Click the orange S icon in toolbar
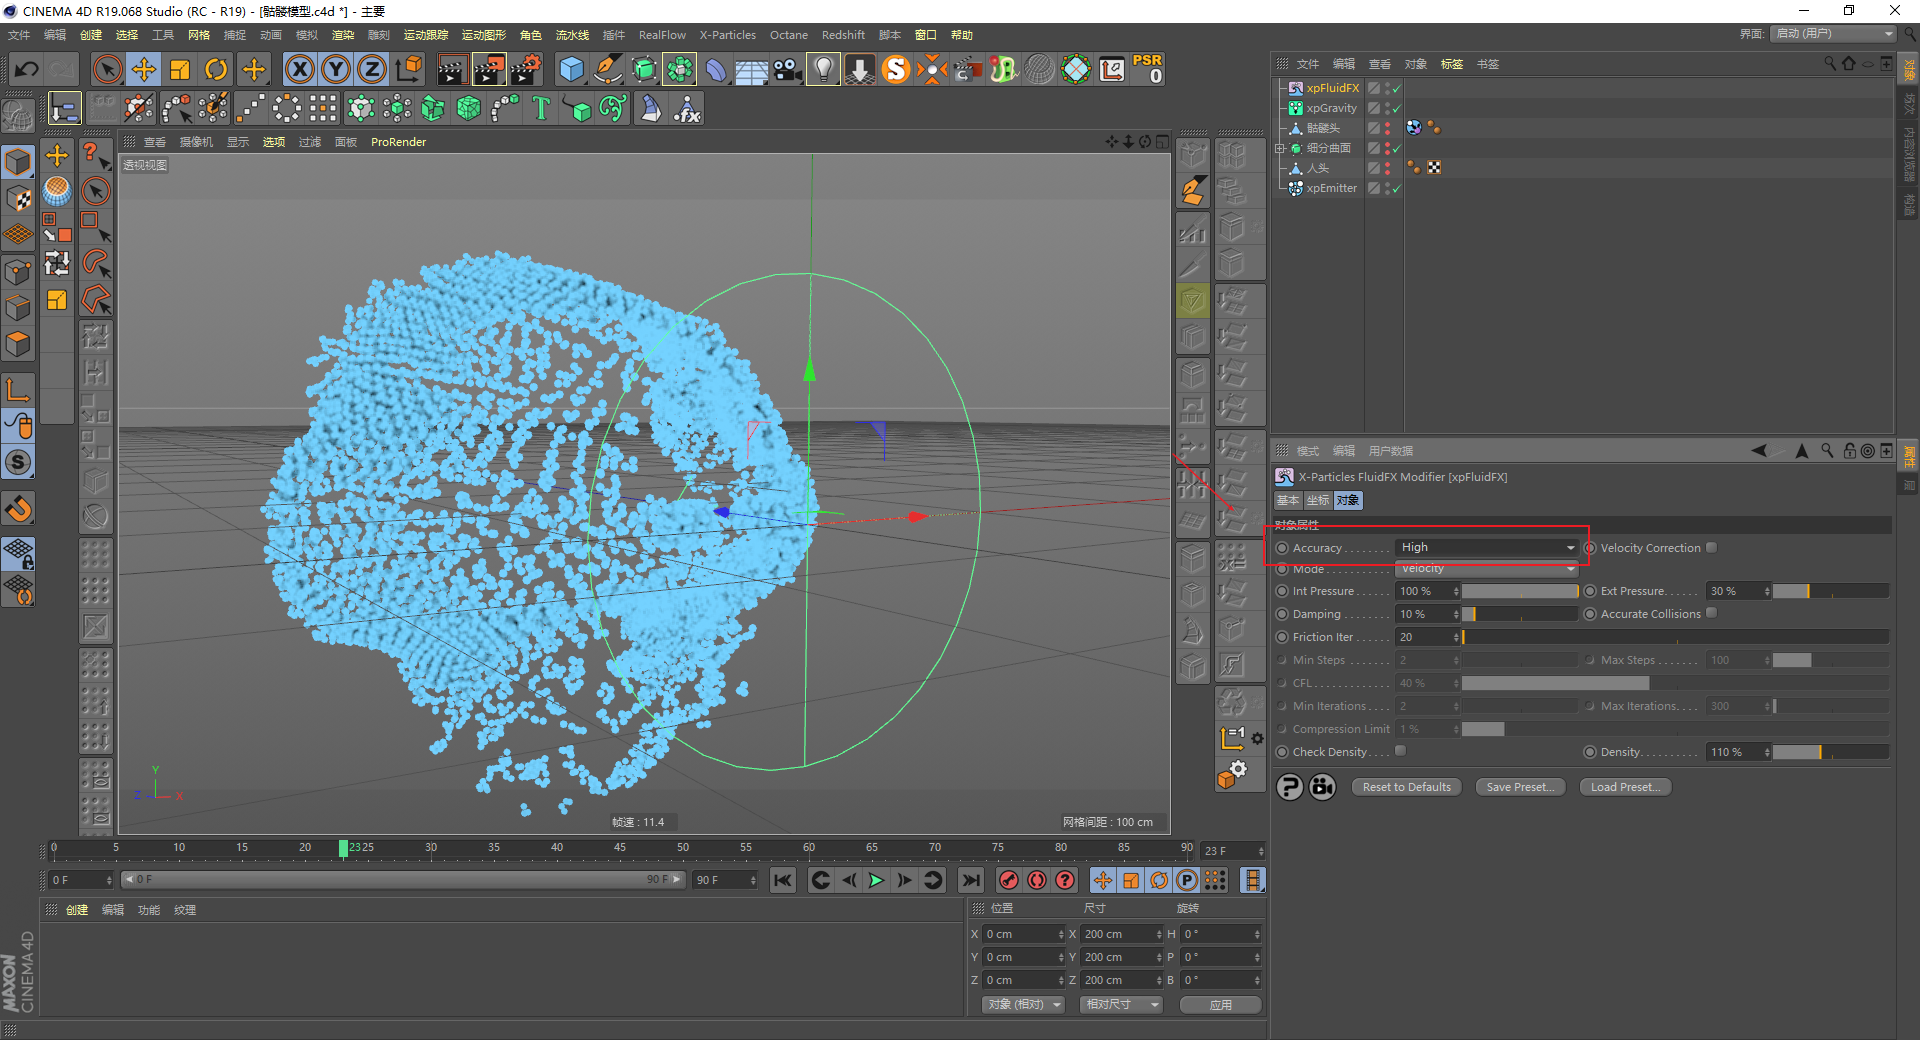1920x1040 pixels. pyautogui.click(x=896, y=69)
